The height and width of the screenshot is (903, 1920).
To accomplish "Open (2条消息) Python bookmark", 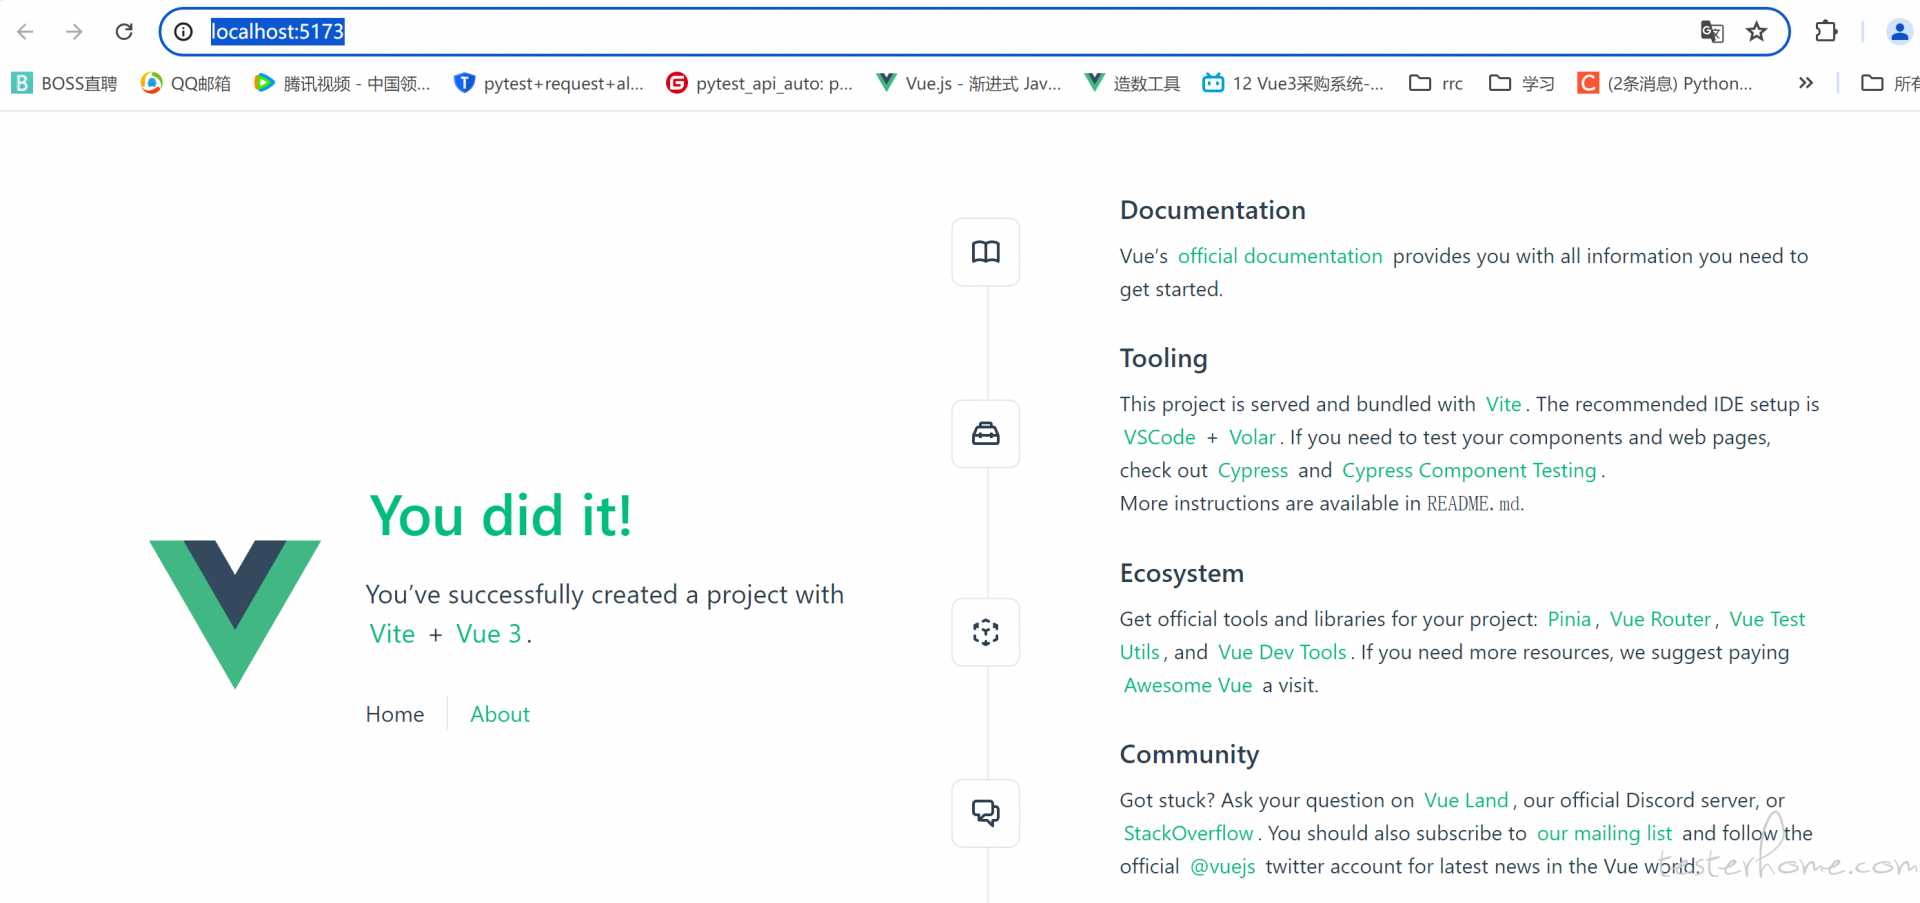I will click(1665, 83).
